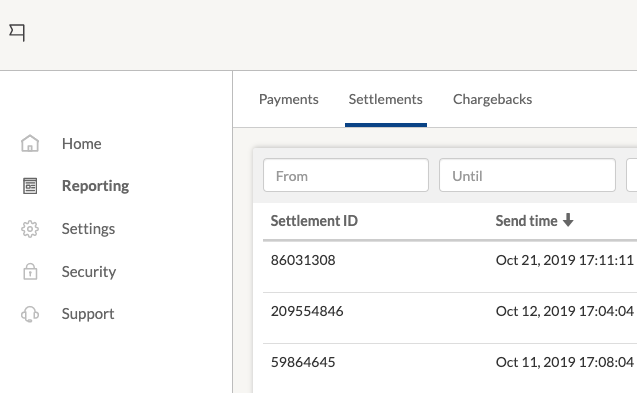This screenshot has width=637, height=393.
Task: Click the Send time sort arrow
Action: tap(568, 220)
